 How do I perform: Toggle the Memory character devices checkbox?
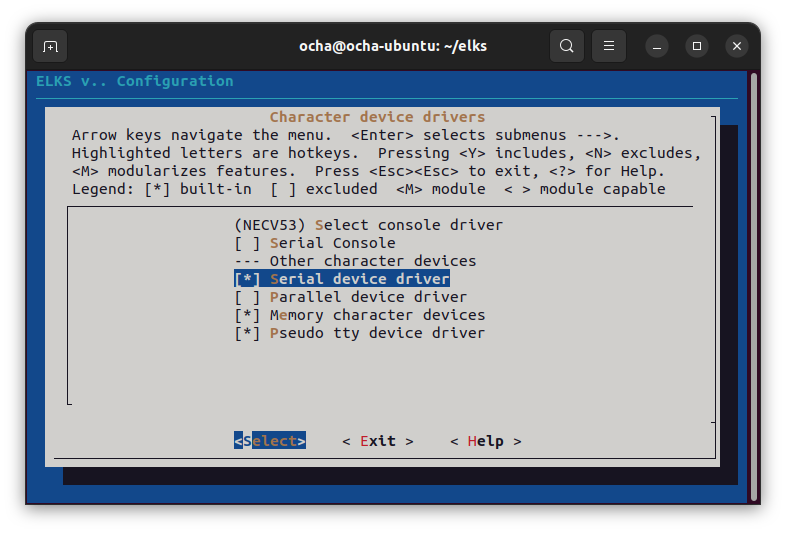247,315
